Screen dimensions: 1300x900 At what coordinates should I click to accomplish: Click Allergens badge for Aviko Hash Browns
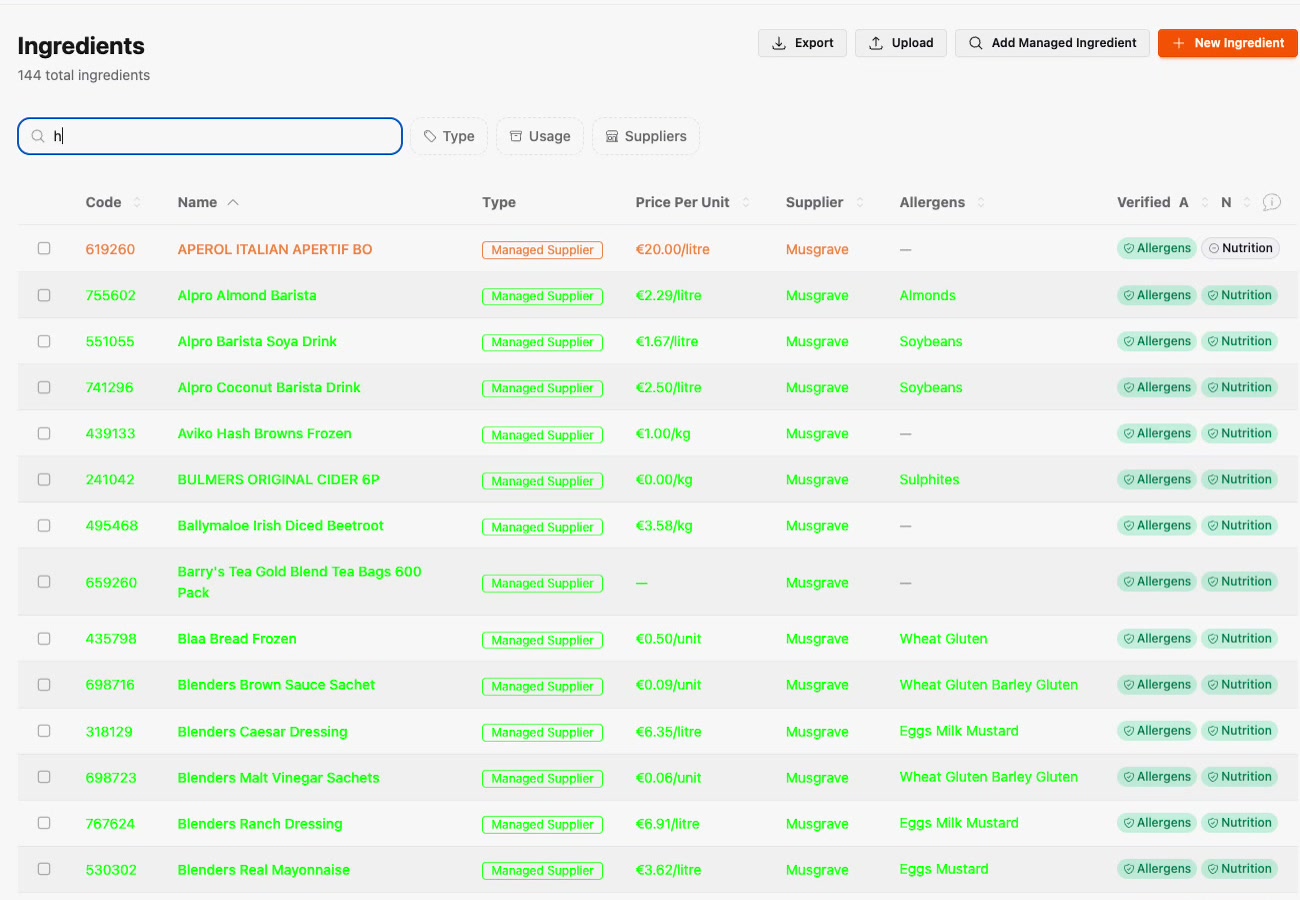click(1157, 433)
